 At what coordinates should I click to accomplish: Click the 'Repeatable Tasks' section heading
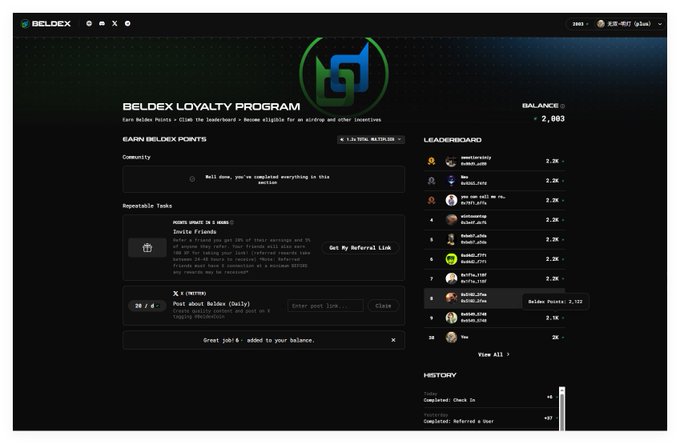147,206
